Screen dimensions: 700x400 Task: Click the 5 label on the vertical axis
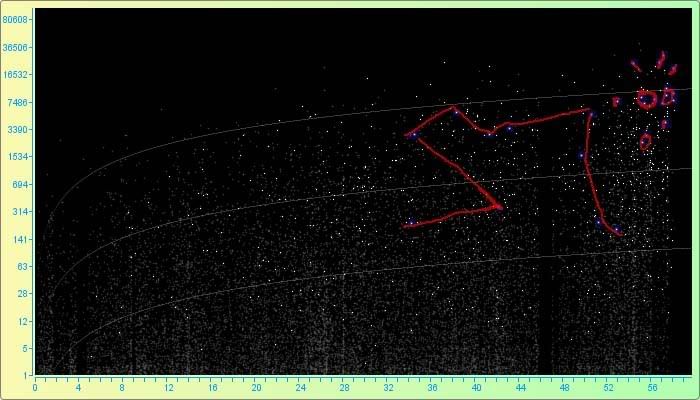point(25,349)
